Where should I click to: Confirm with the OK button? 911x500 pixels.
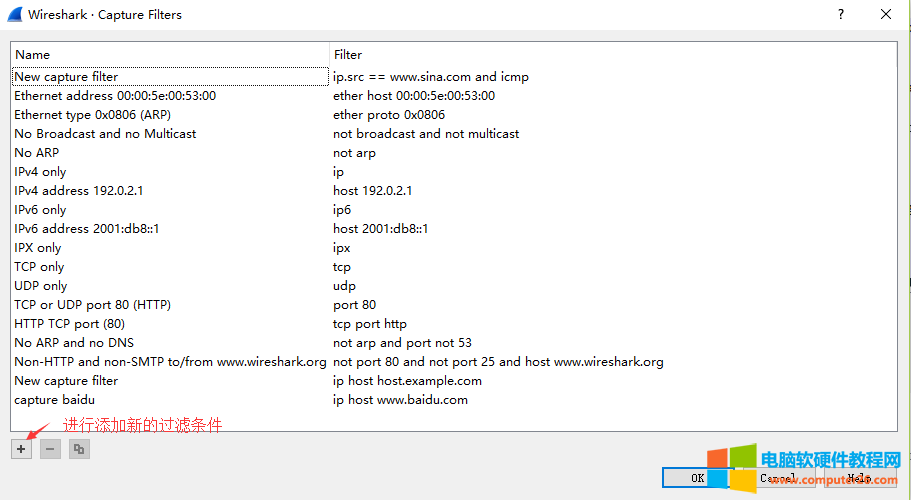click(x=698, y=478)
